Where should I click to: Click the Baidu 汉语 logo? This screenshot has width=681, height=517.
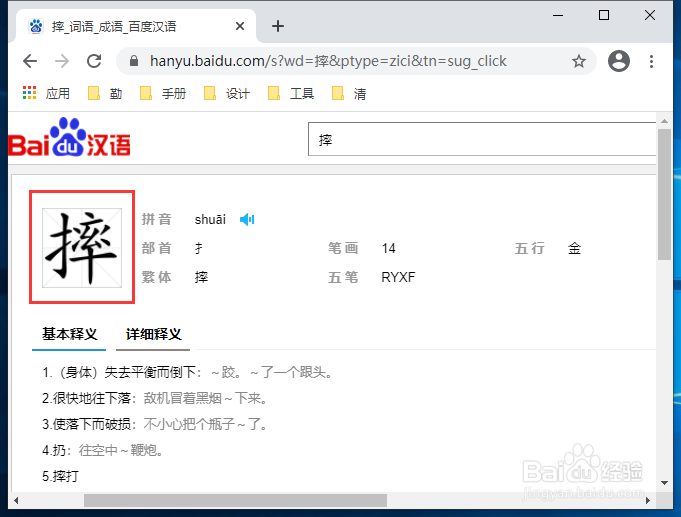tap(69, 138)
